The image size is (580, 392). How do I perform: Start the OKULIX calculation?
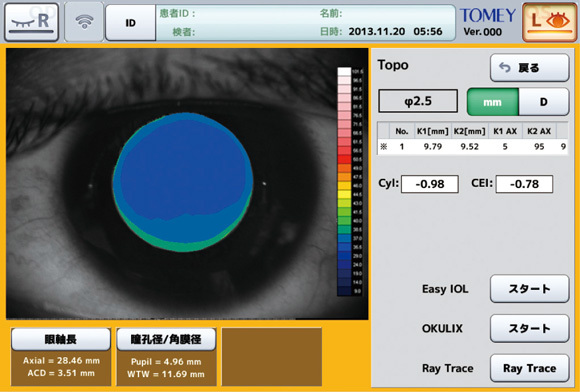(529, 328)
